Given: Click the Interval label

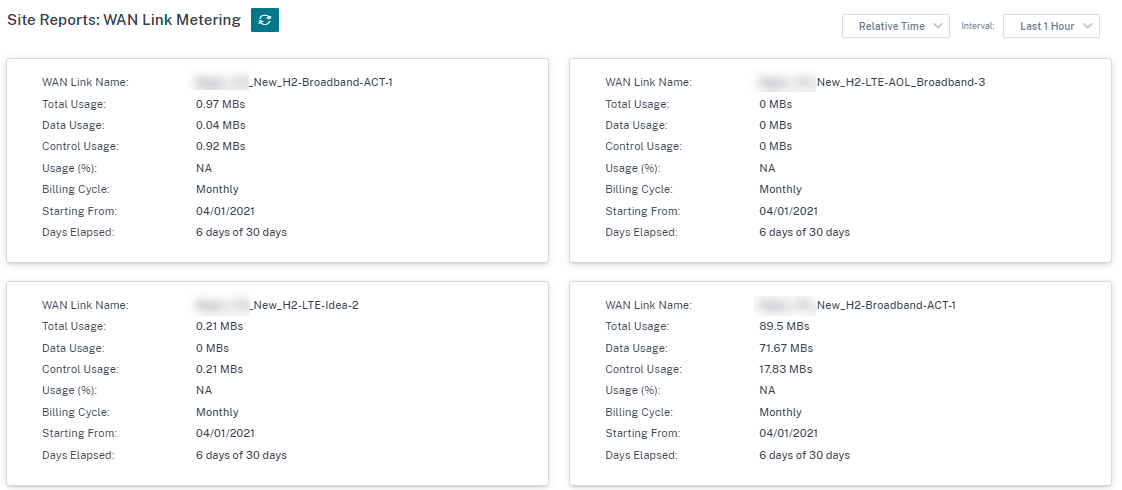Looking at the screenshot, I should click(x=977, y=26).
